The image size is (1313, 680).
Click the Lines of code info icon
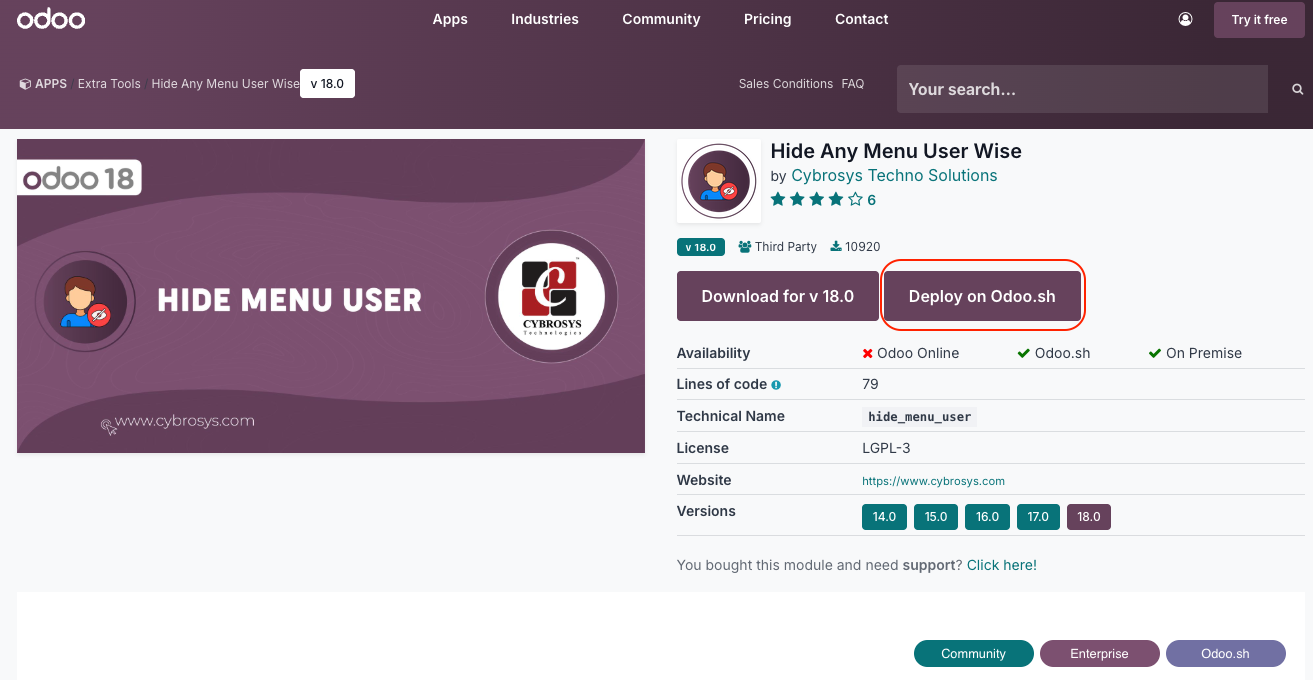tap(776, 385)
